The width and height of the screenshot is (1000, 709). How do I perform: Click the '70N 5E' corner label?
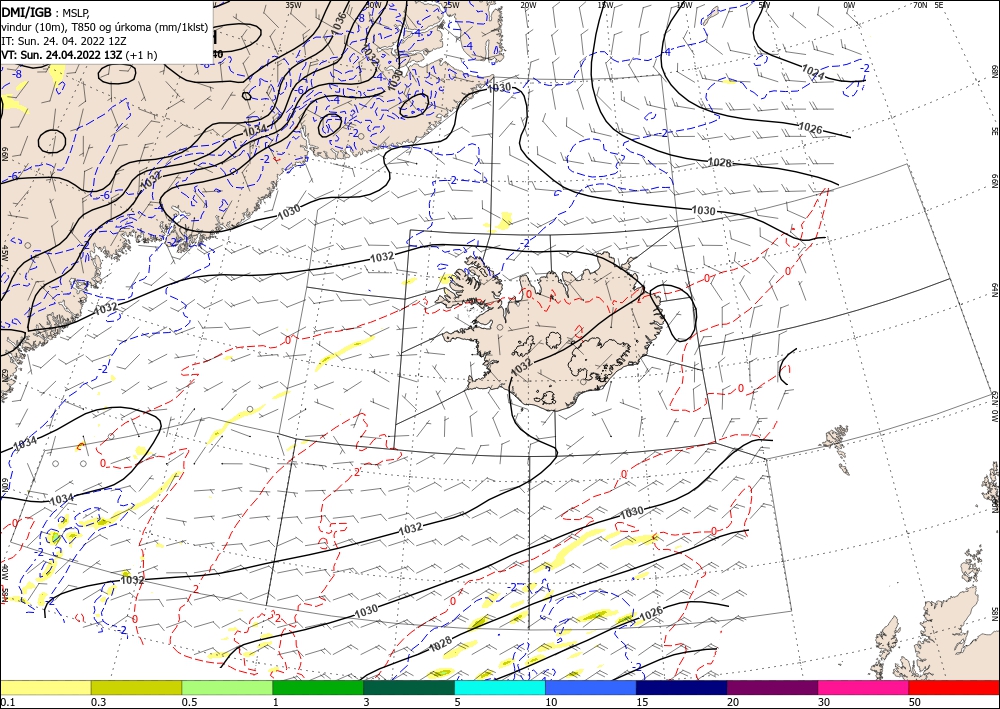(928, 4)
